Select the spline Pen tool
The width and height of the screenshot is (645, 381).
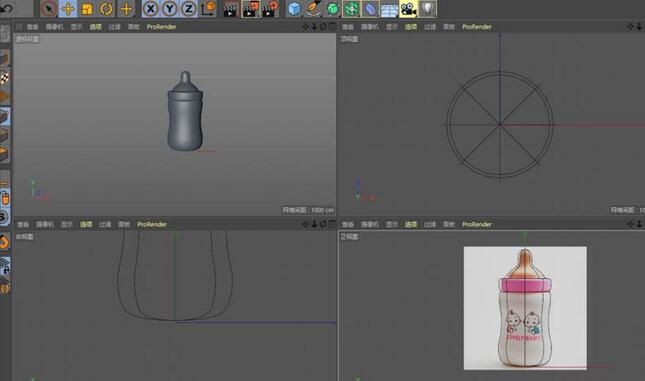[x=313, y=9]
